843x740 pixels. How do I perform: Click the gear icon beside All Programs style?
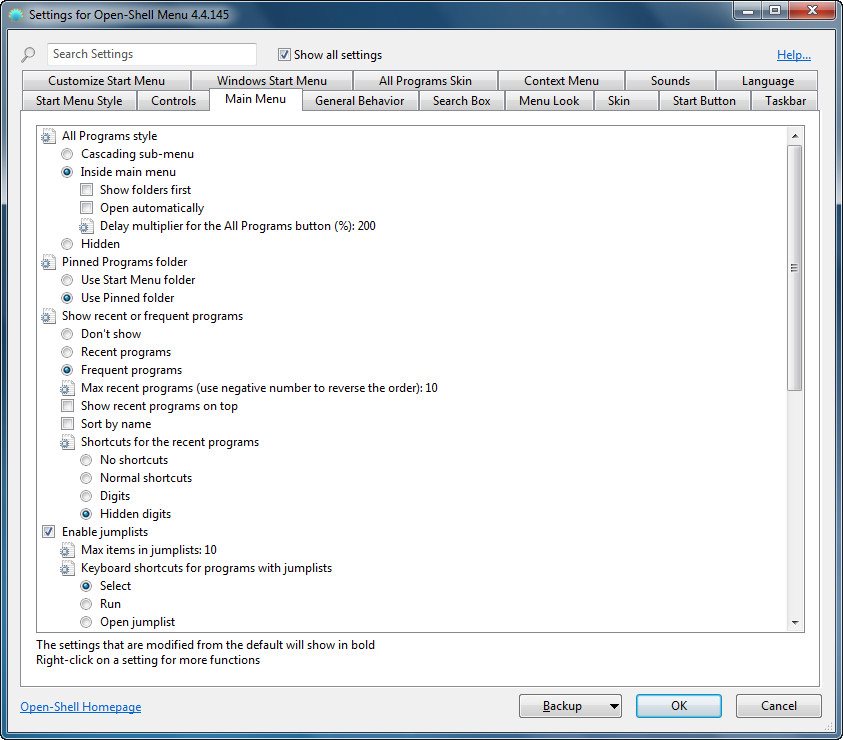click(48, 136)
